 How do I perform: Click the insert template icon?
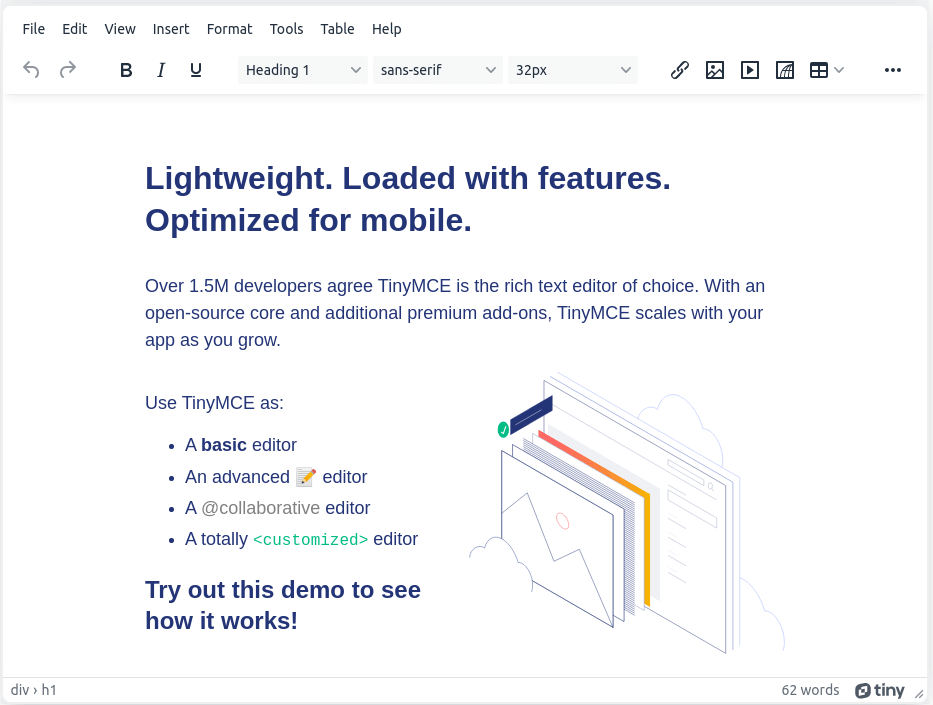785,70
